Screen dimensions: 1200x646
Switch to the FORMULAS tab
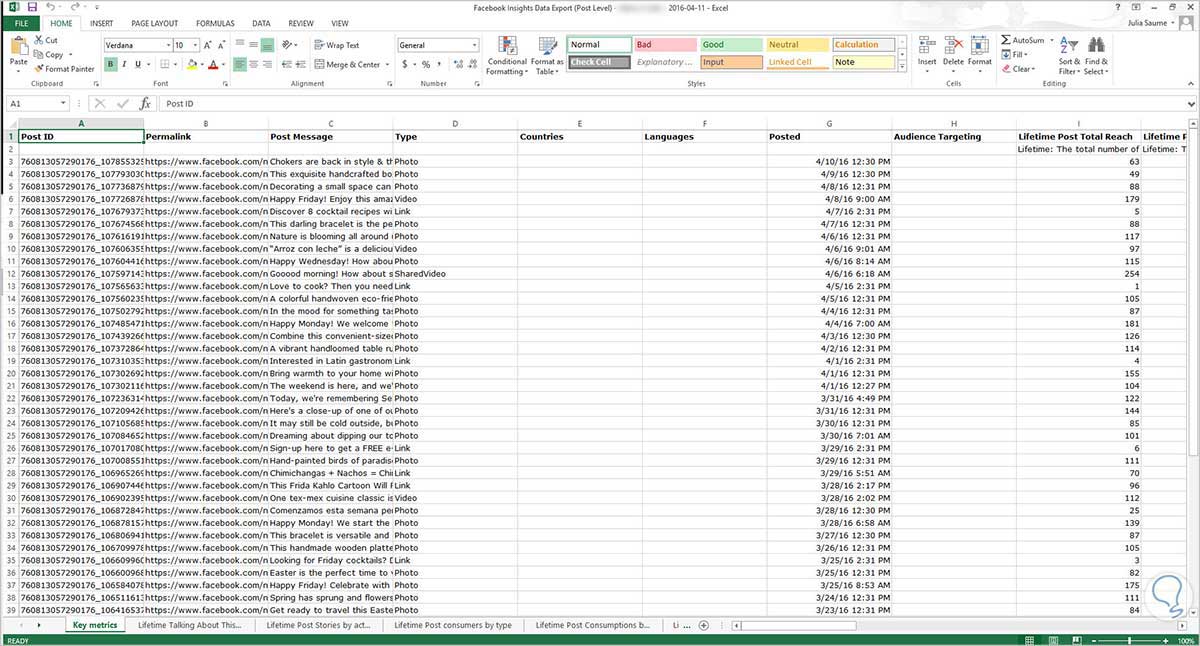coord(215,22)
